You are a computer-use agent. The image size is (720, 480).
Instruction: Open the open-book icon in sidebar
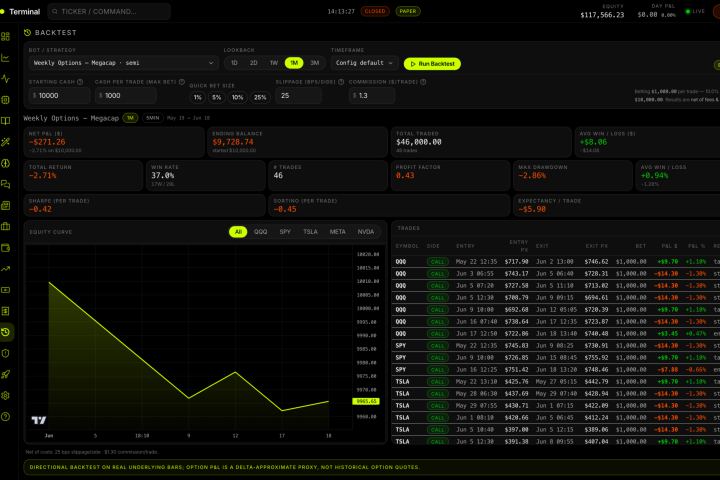[6, 121]
